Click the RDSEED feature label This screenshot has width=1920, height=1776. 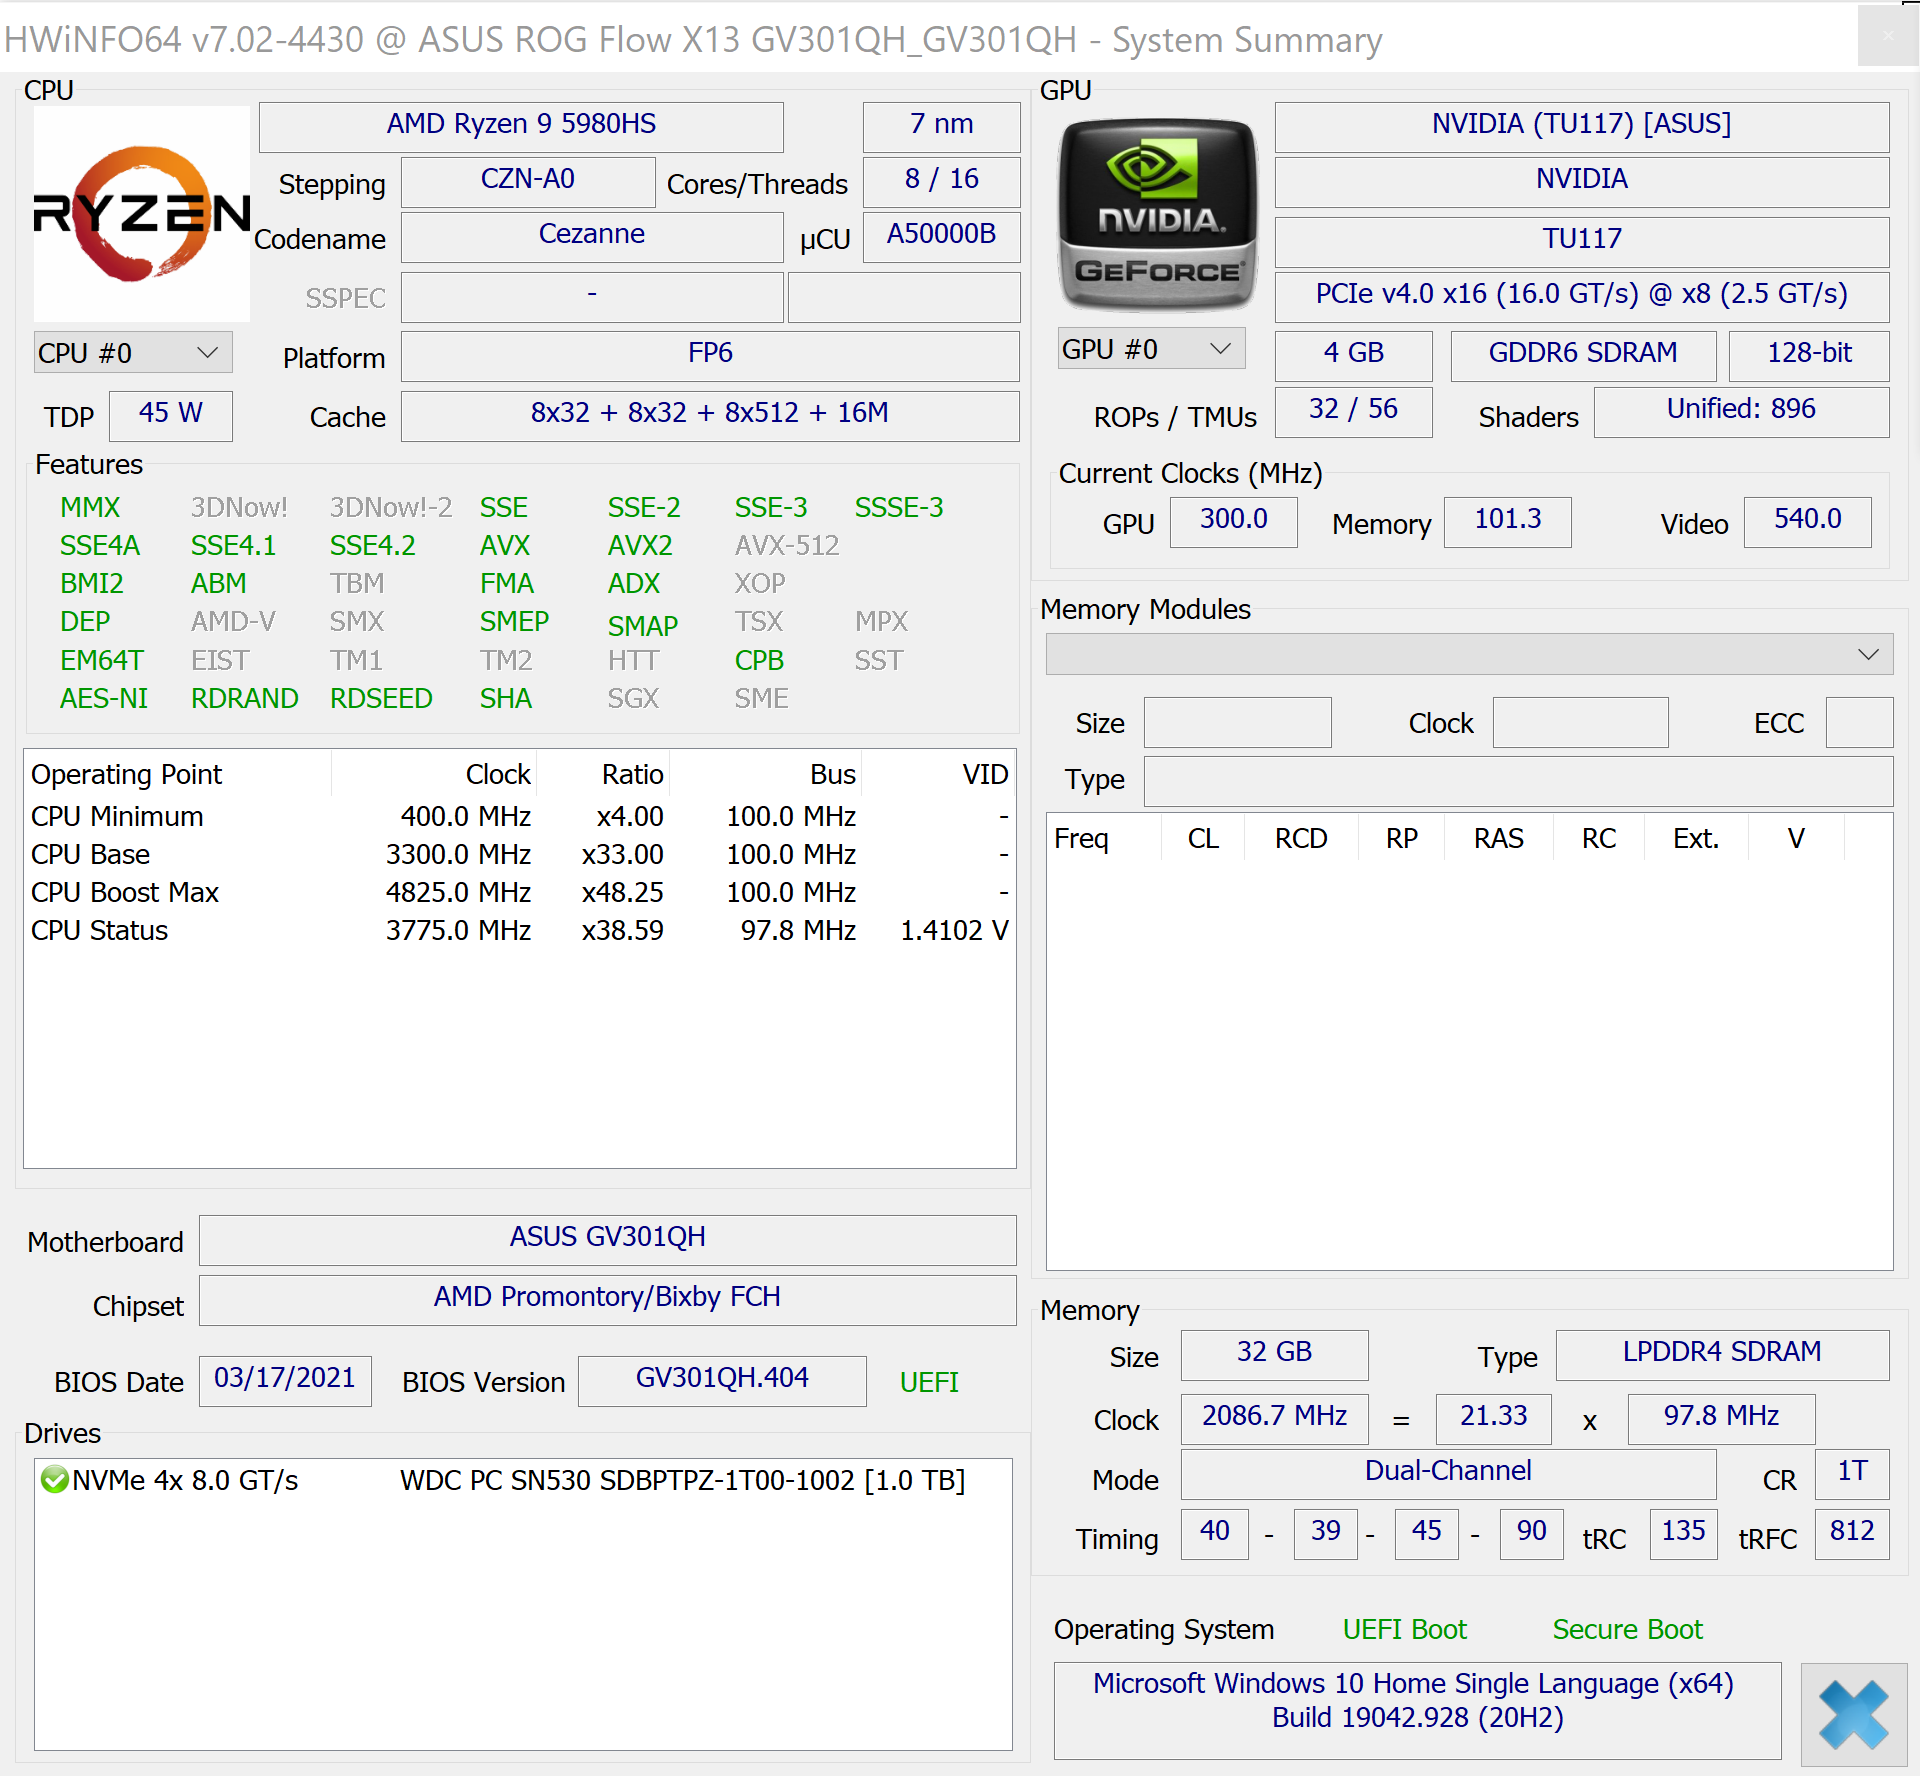[381, 698]
